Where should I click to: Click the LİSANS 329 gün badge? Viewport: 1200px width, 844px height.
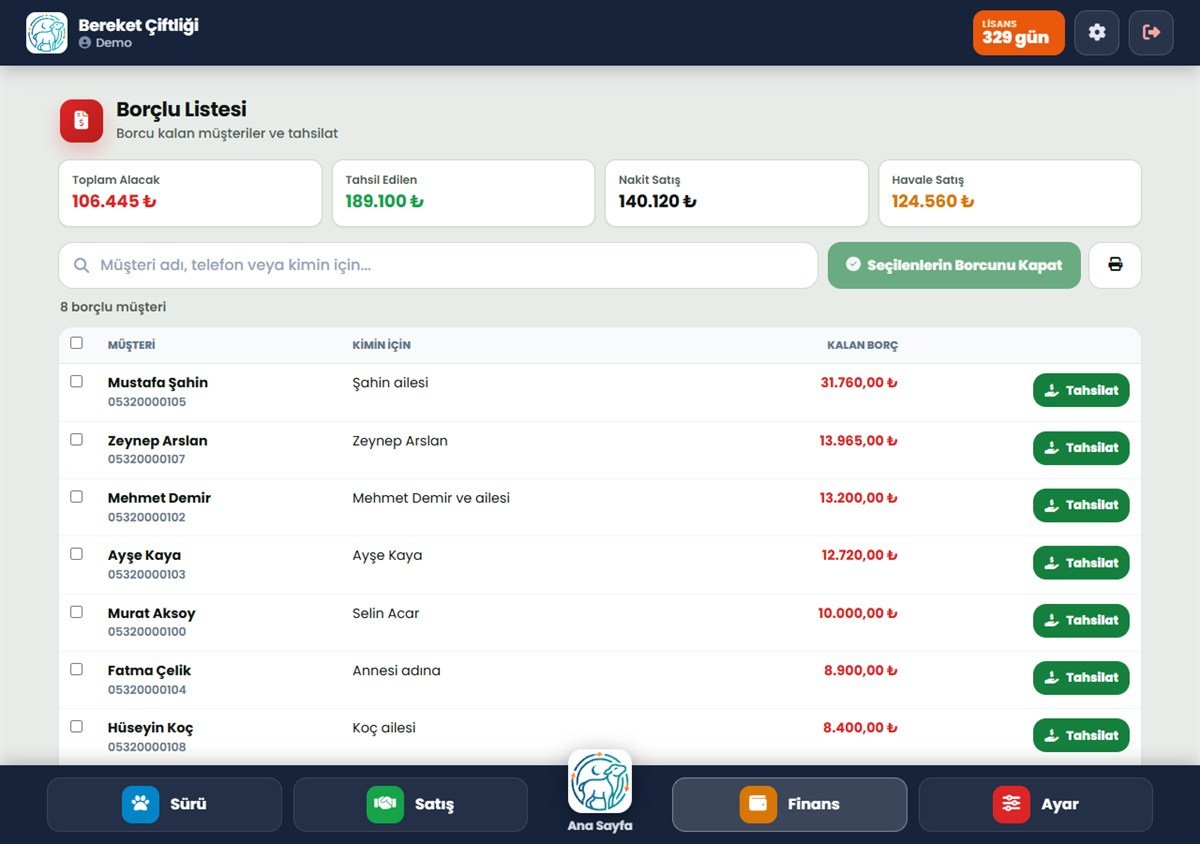coord(1018,33)
